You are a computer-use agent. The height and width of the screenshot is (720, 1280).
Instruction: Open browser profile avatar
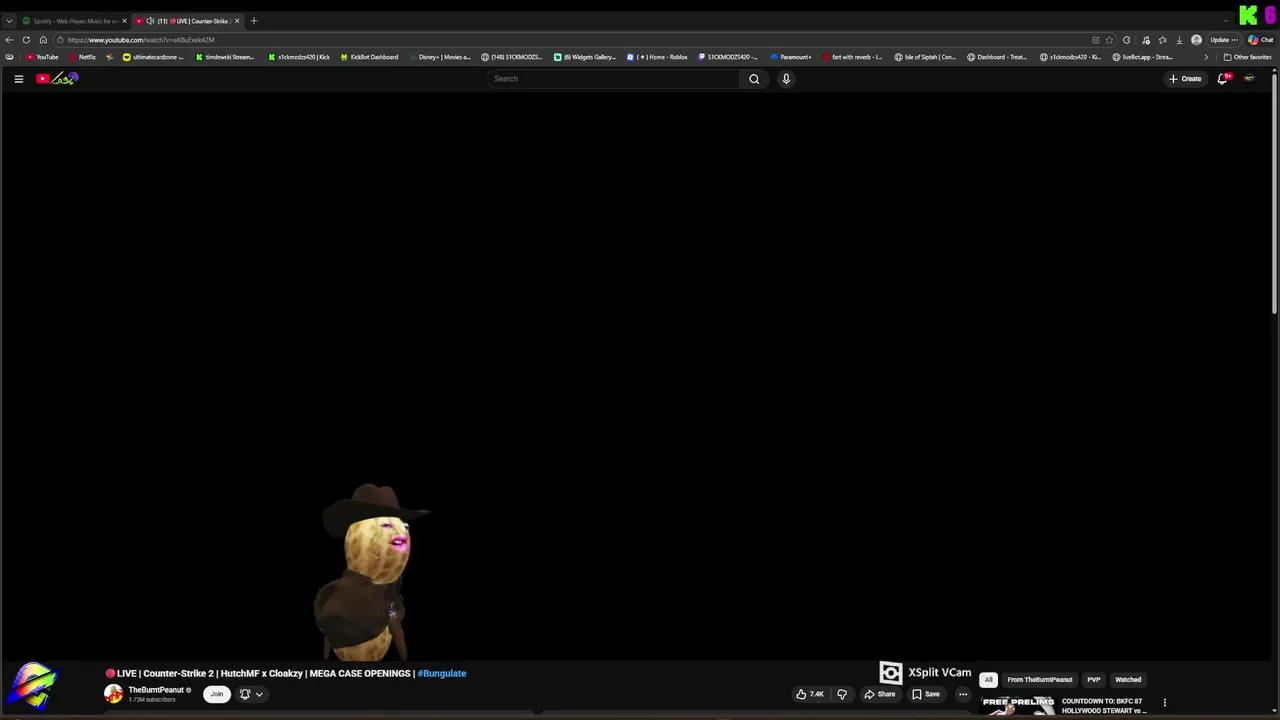pyautogui.click(x=1196, y=40)
